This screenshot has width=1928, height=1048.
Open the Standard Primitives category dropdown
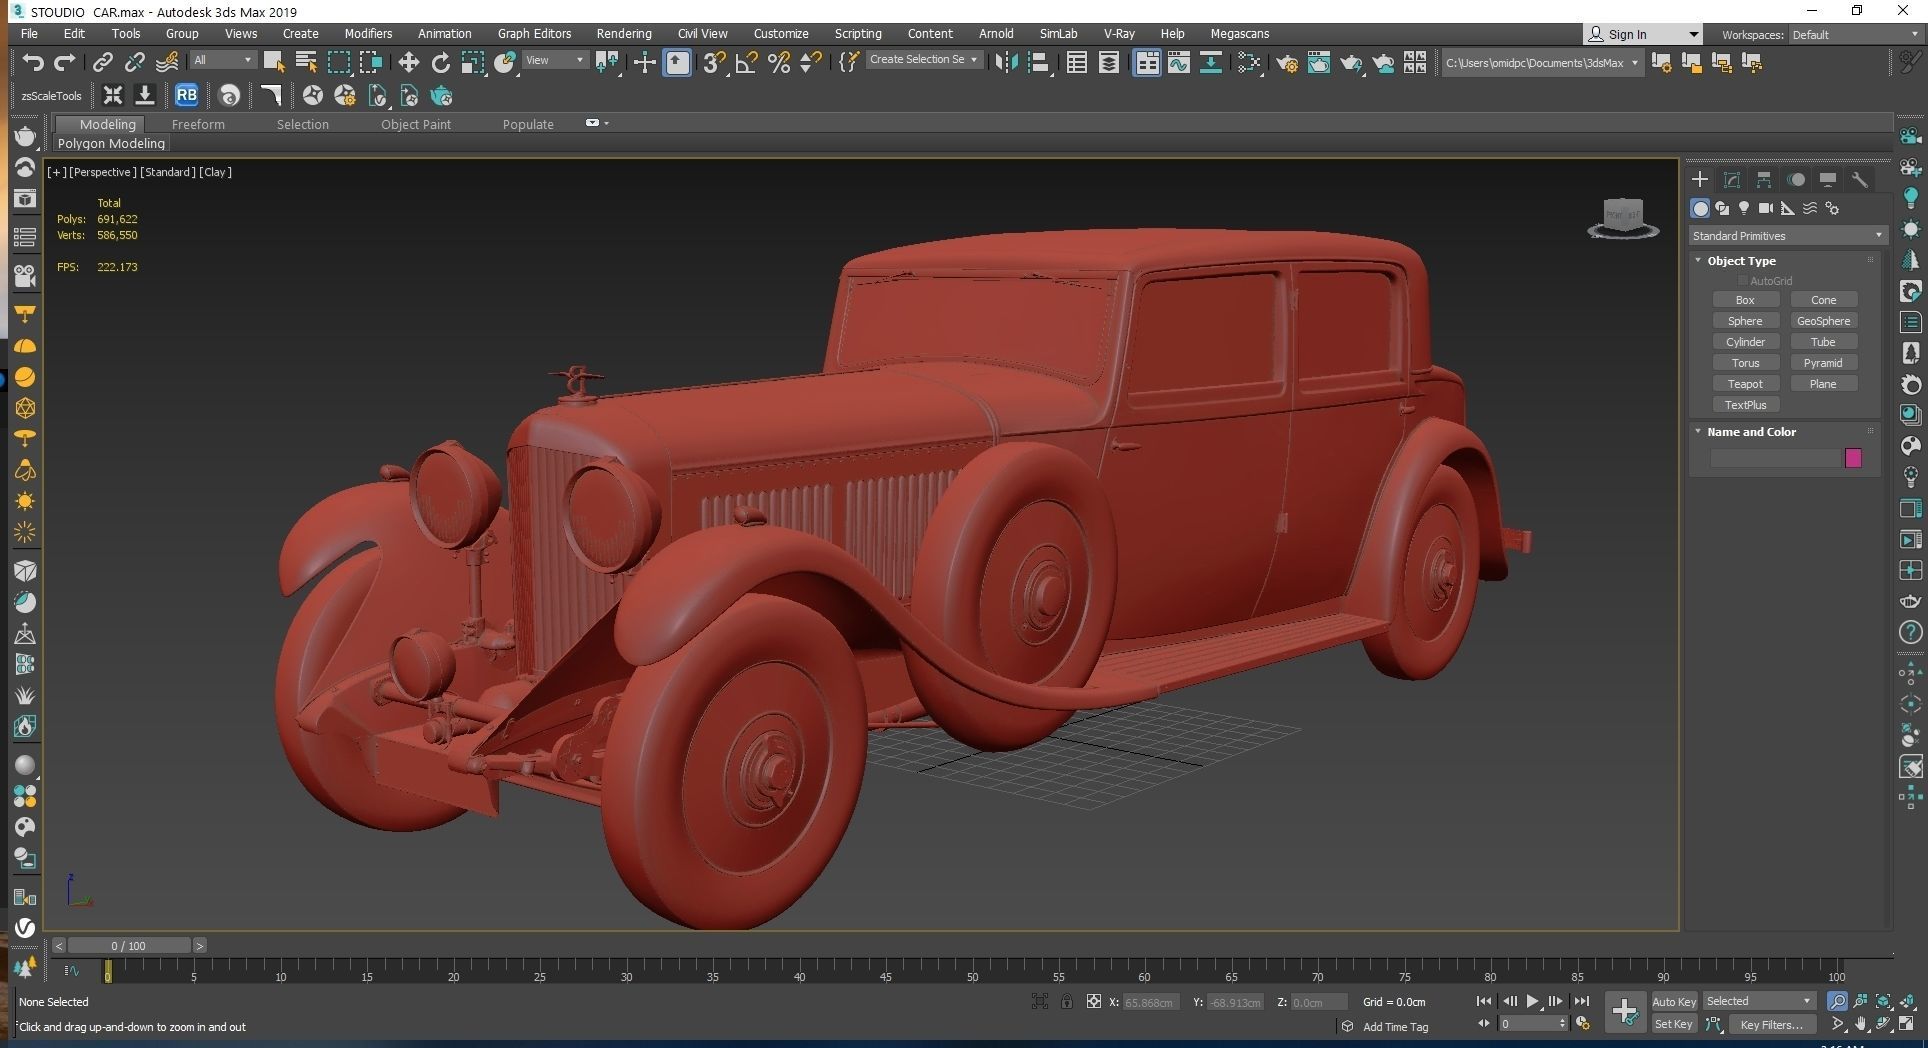(x=1787, y=236)
